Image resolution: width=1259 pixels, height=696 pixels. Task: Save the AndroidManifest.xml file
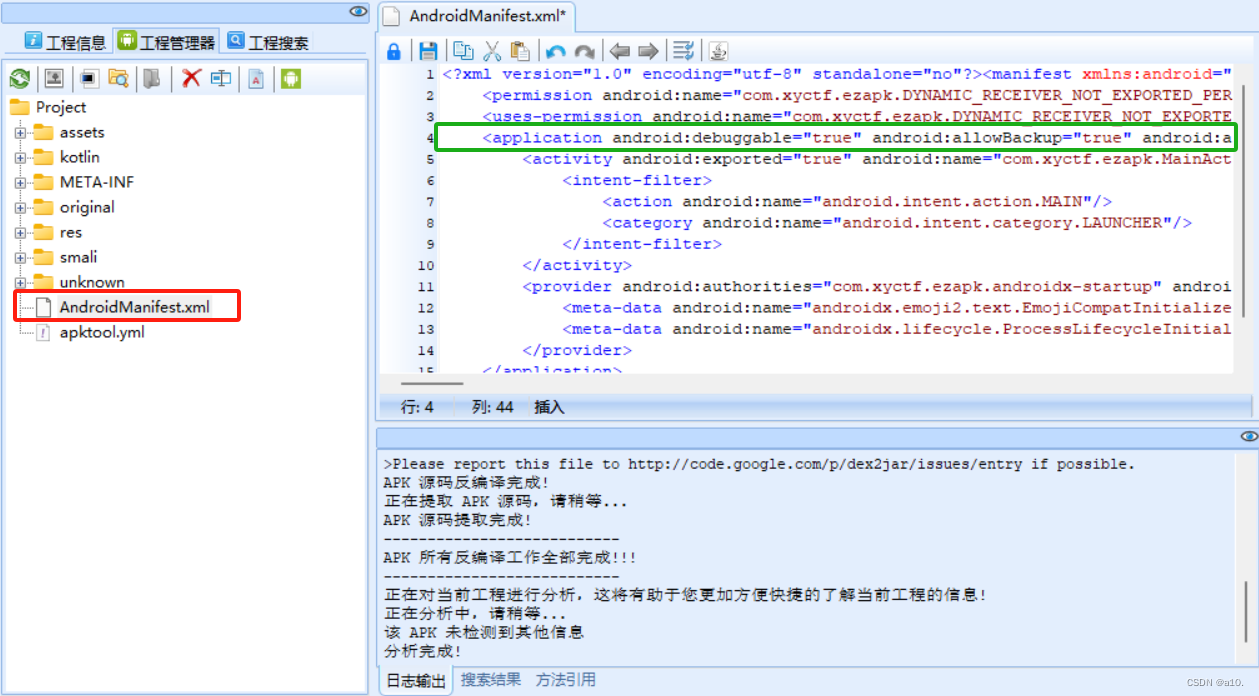pyautogui.click(x=429, y=50)
